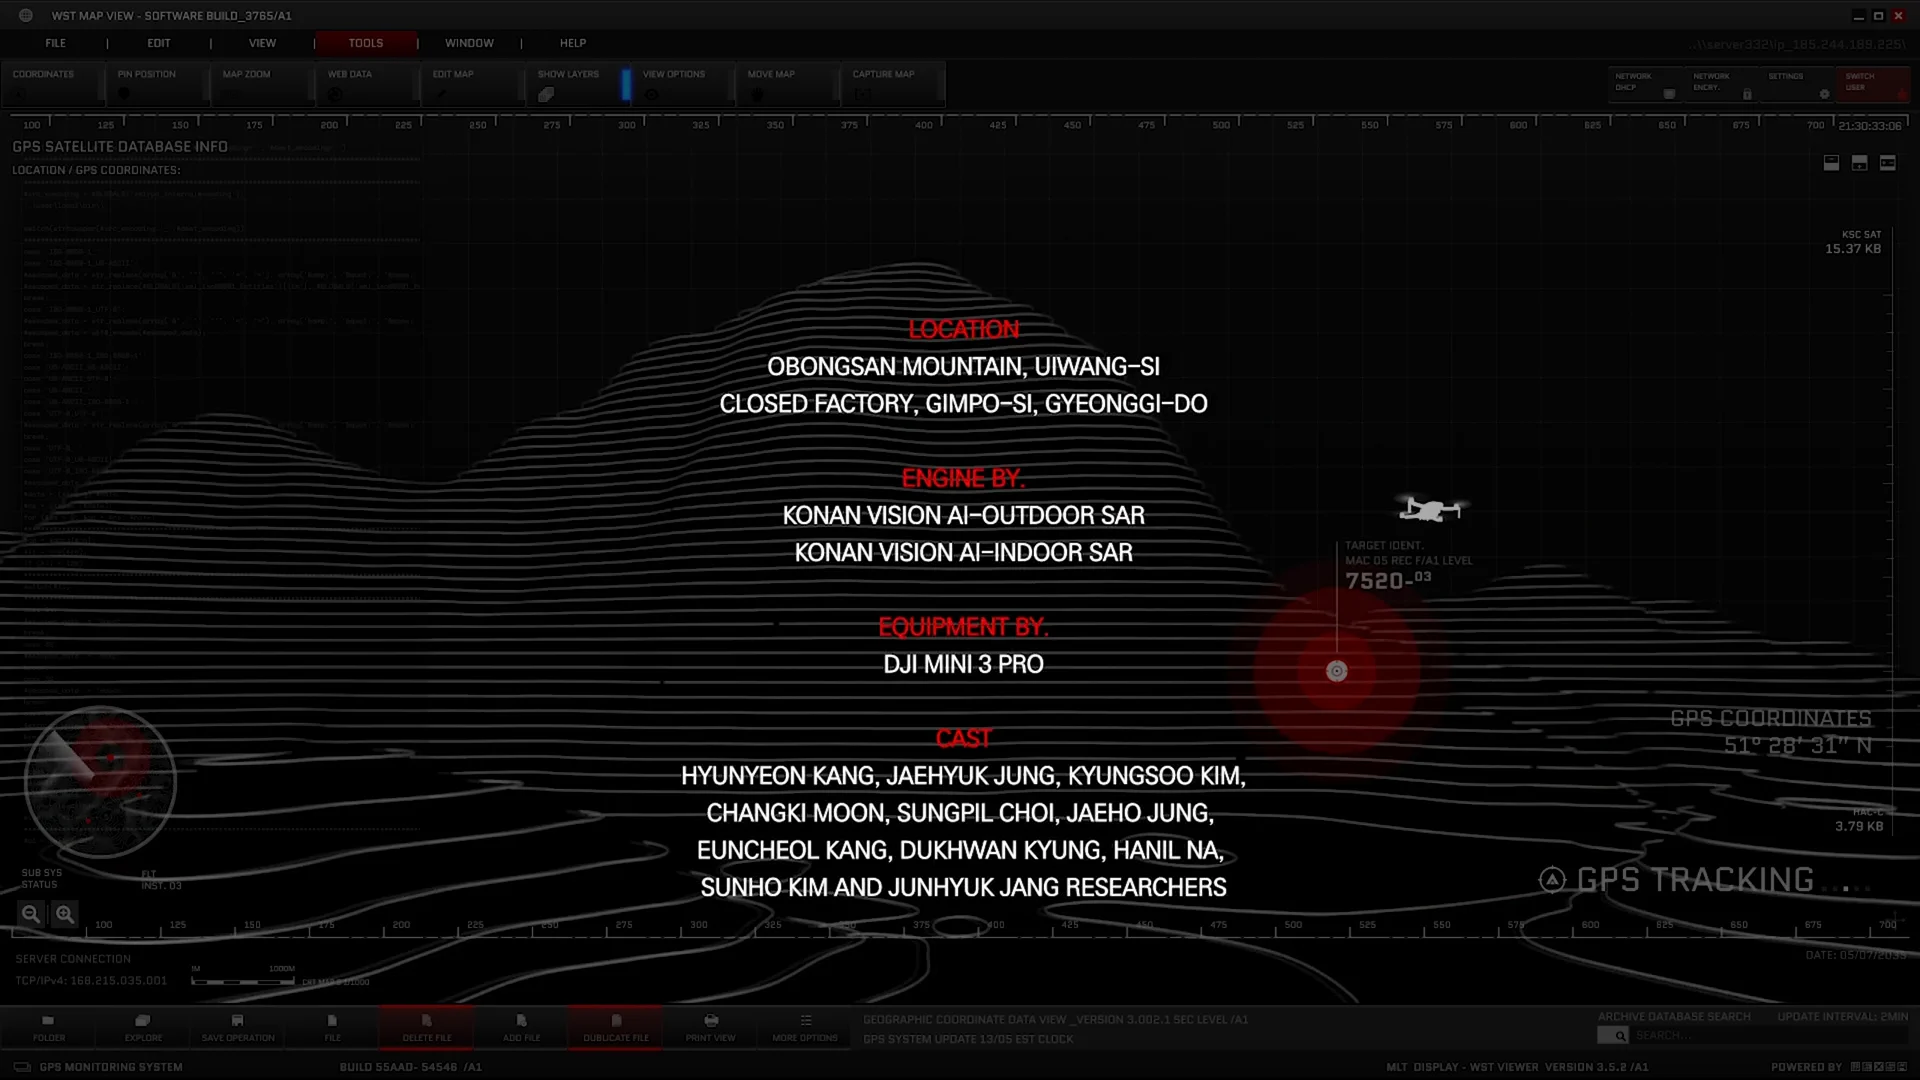This screenshot has height=1080, width=1920.
Task: Open the File menu
Action: [x=55, y=43]
